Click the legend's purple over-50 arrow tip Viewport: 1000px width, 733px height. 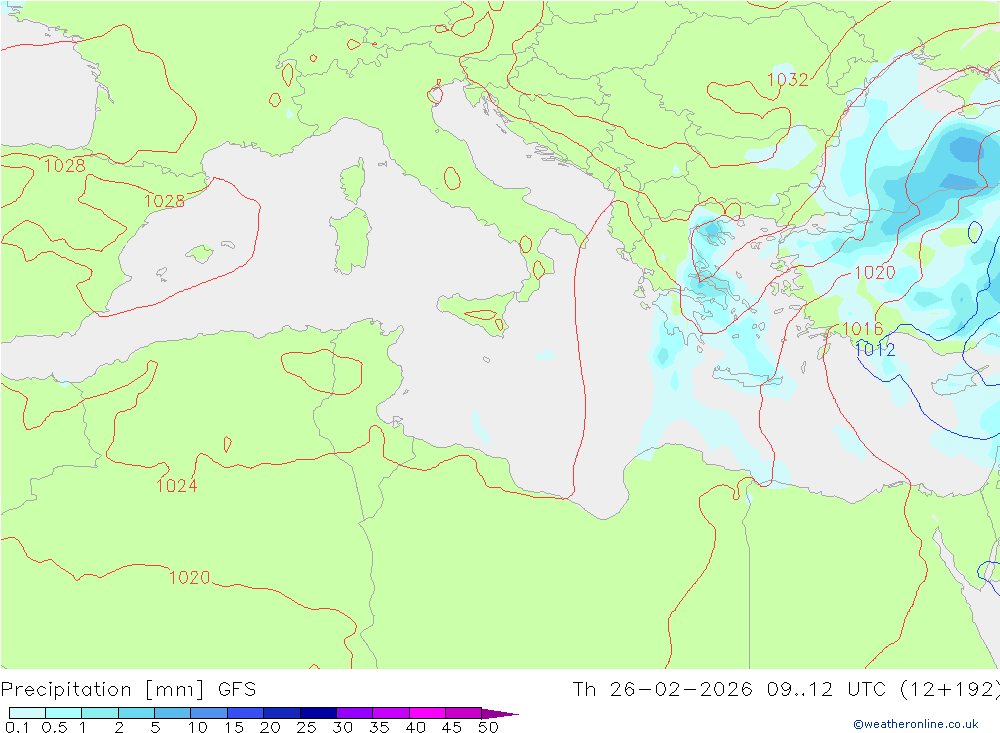pos(500,713)
